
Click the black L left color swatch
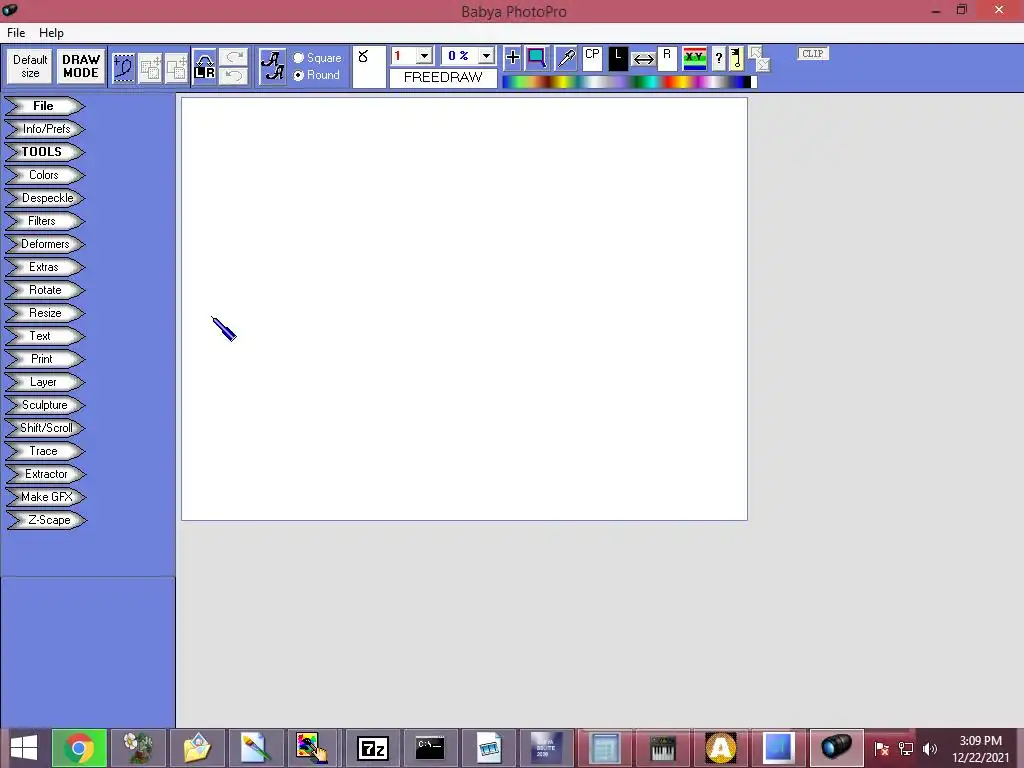coord(618,58)
